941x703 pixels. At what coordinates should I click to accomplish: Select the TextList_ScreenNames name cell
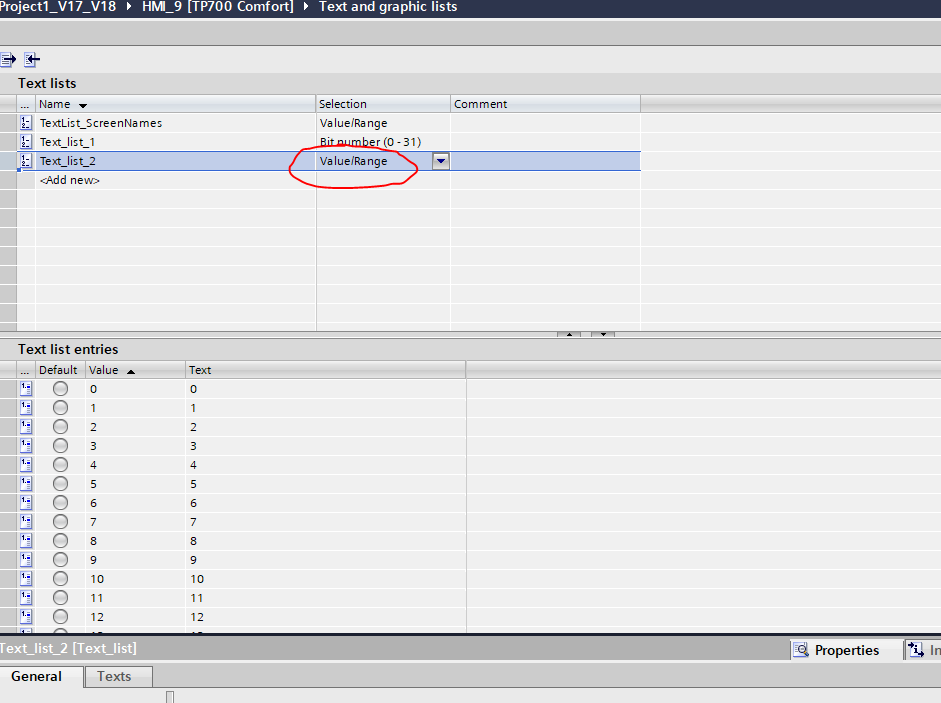176,122
